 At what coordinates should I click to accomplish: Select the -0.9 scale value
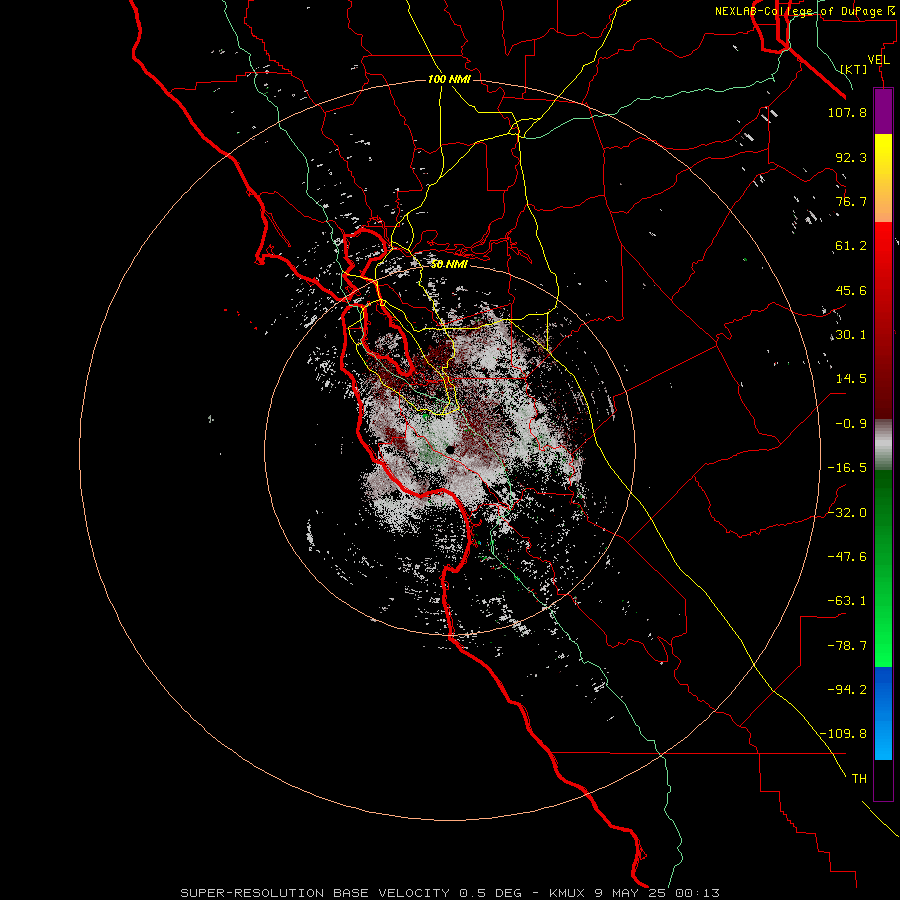tap(847, 424)
